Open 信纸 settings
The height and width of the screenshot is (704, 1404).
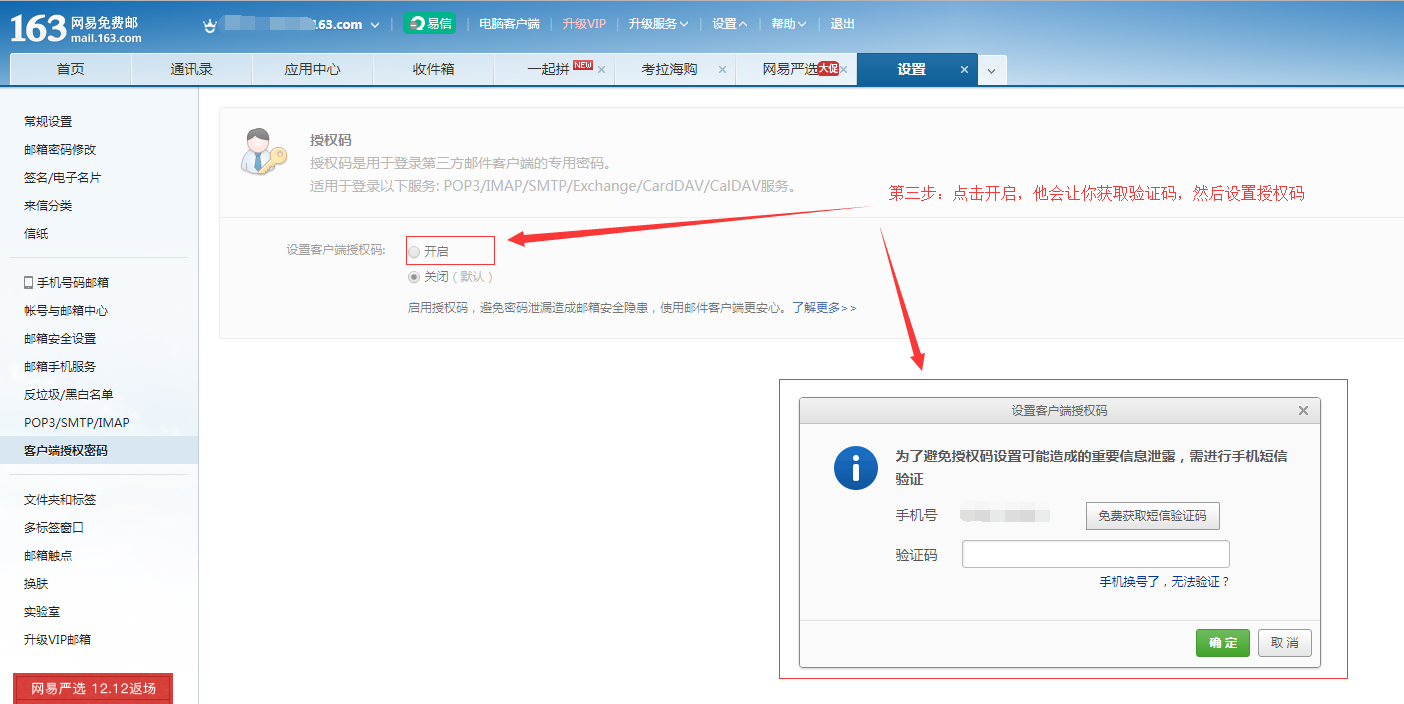[36, 233]
